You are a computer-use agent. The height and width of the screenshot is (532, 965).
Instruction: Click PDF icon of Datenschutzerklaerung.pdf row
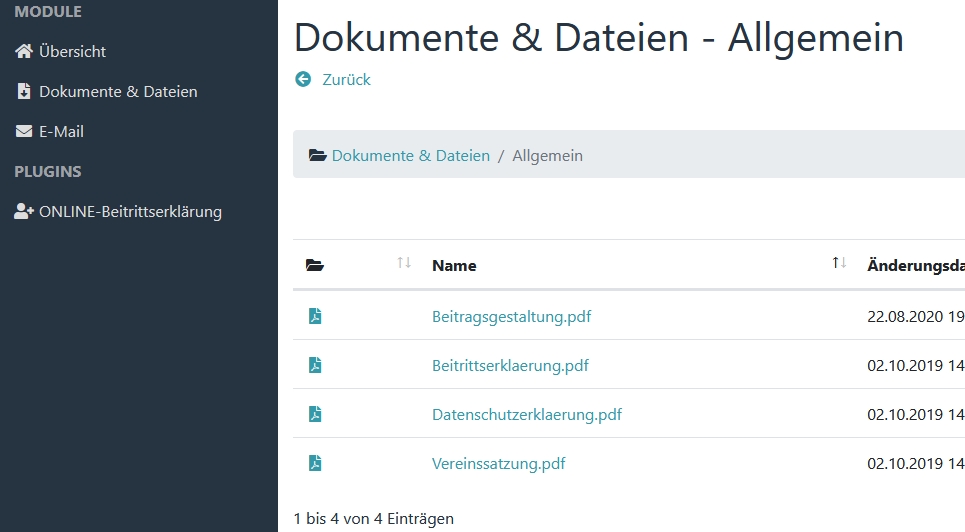315,414
